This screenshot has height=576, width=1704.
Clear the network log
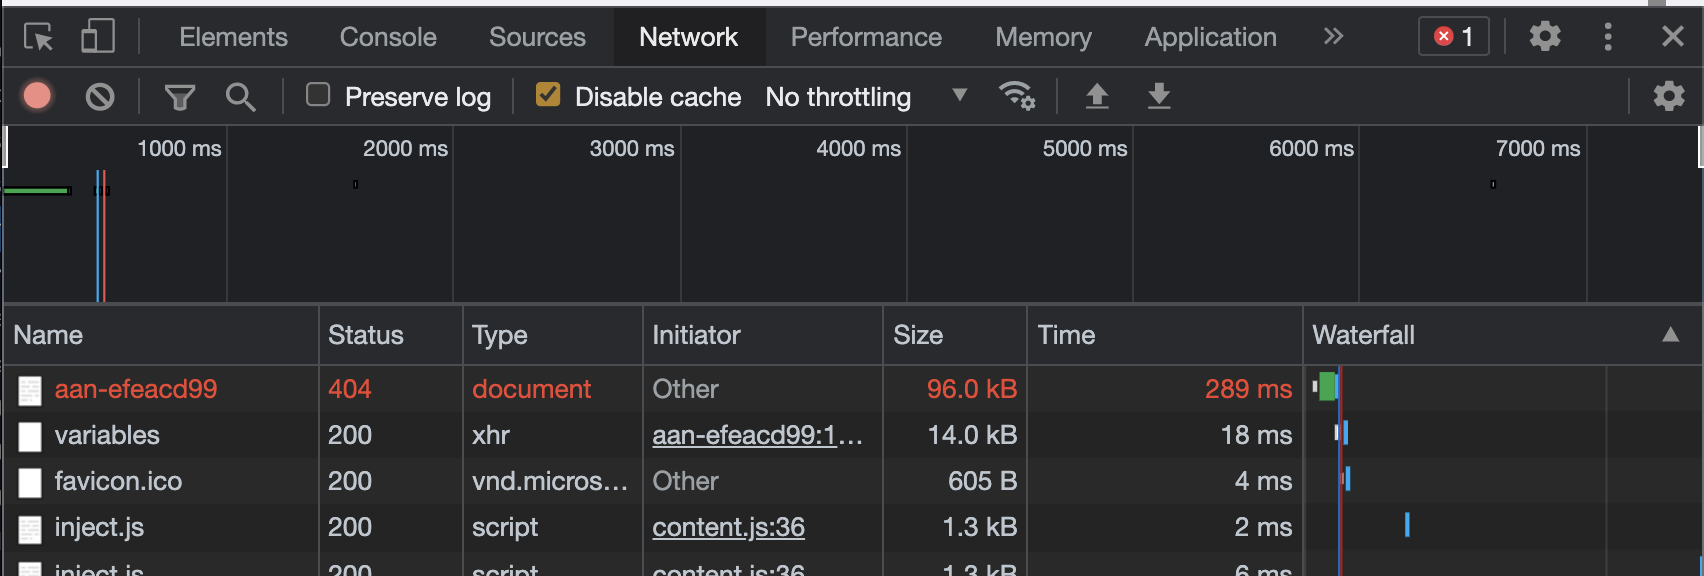[x=99, y=97]
